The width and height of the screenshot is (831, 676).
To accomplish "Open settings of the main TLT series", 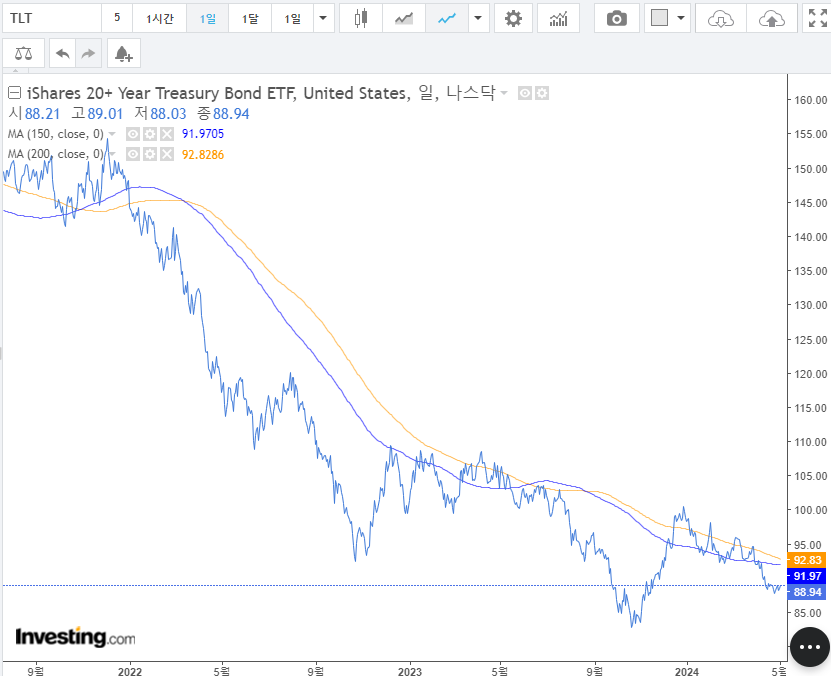I will (x=542, y=94).
